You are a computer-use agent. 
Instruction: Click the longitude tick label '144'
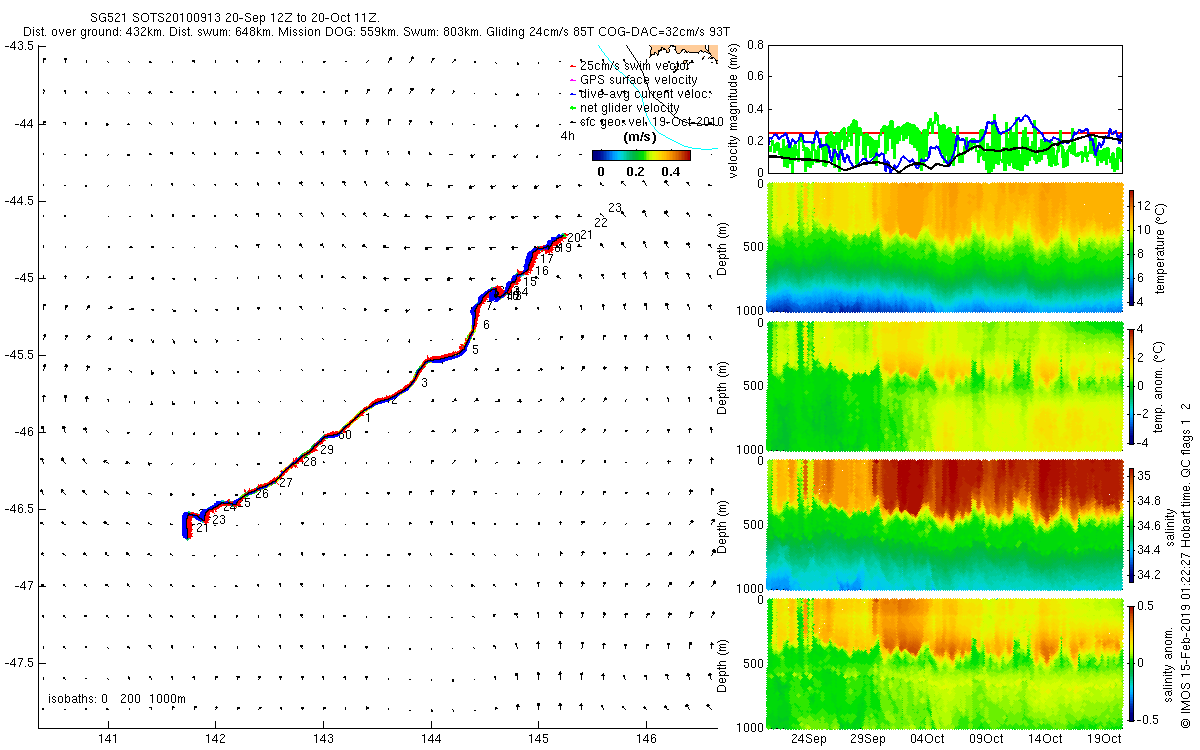[431, 739]
